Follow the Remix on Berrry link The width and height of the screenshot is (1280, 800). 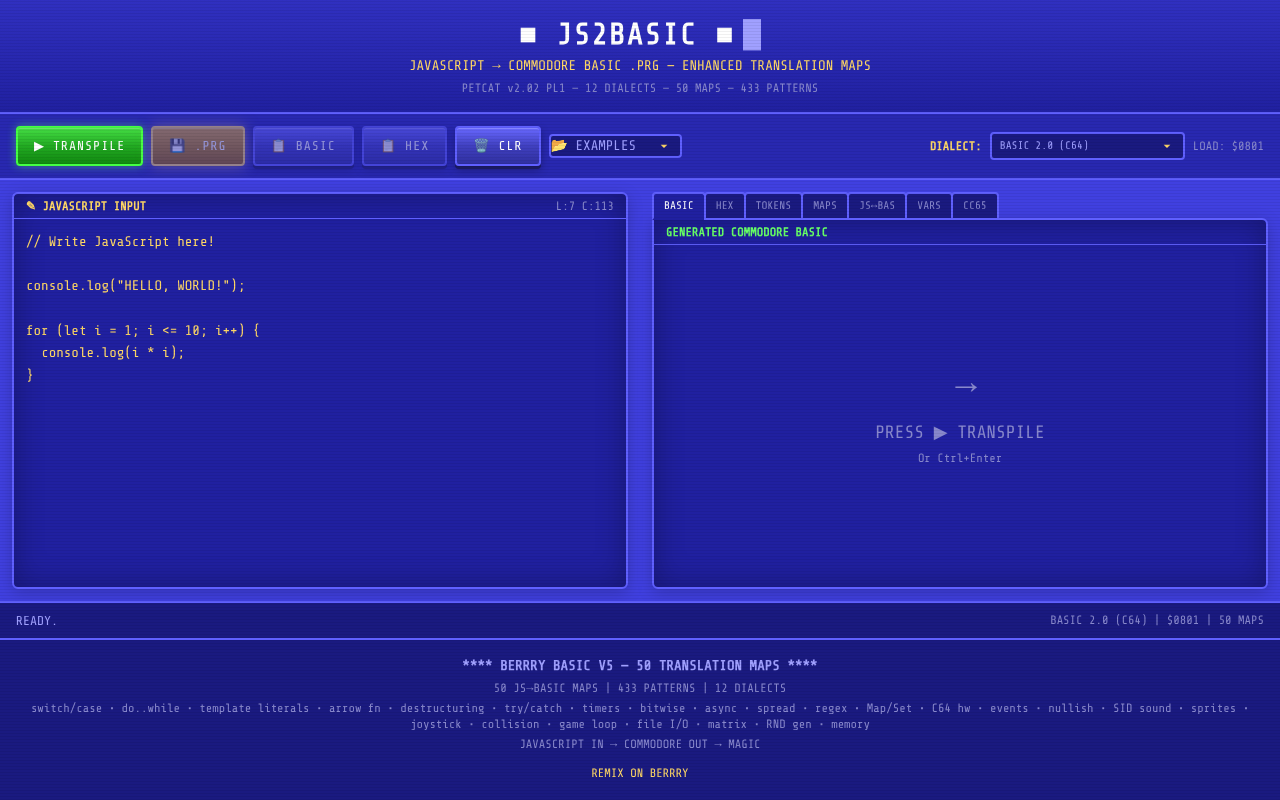[x=640, y=774]
